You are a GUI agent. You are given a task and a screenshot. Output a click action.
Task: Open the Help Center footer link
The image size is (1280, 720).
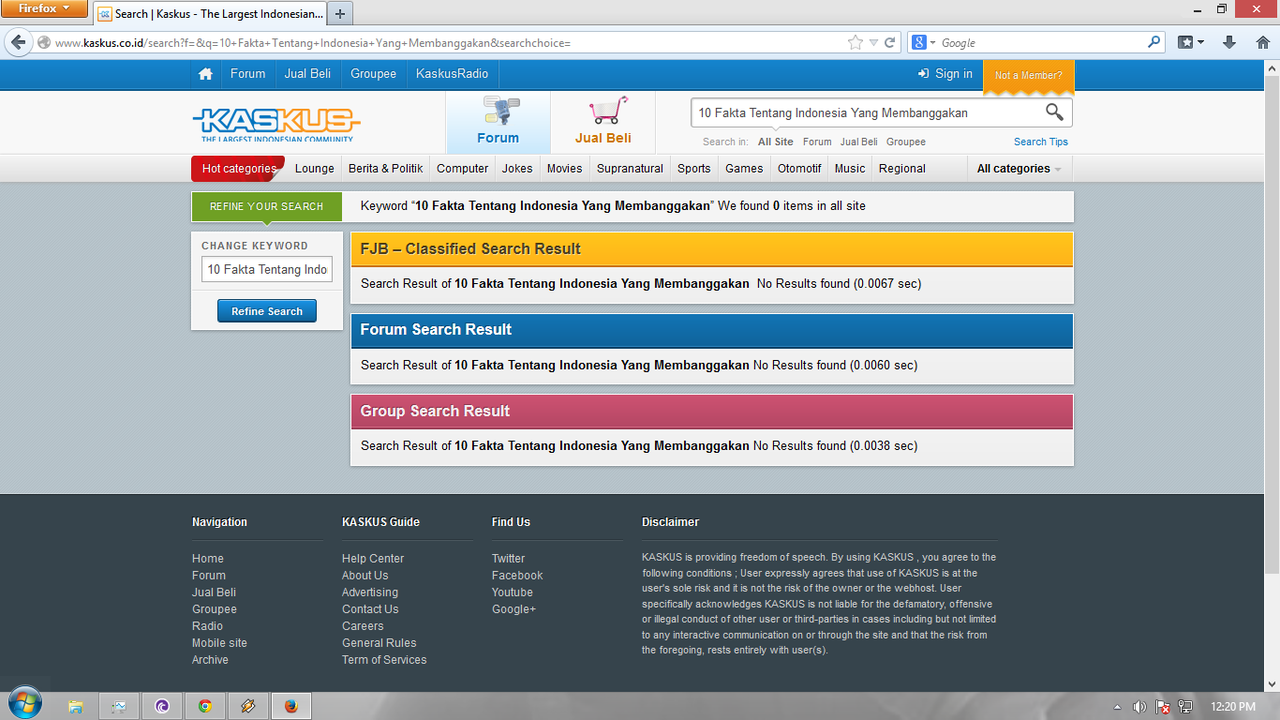[x=373, y=559]
